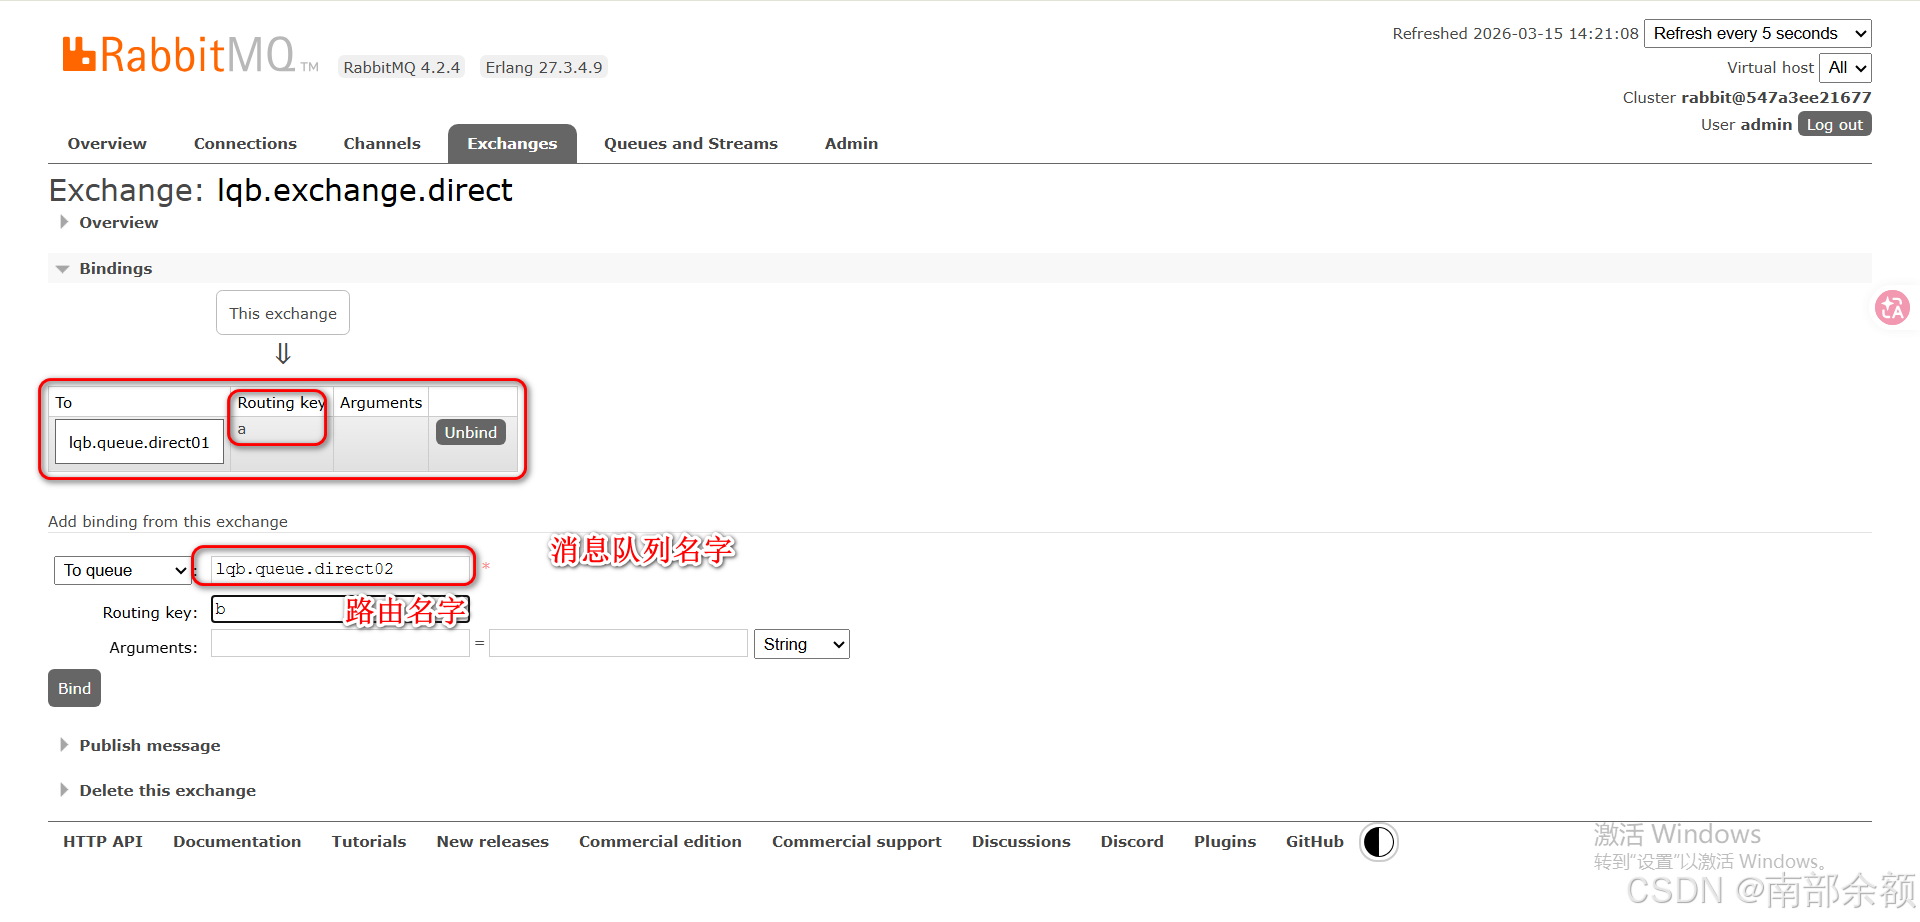Open the GitHub footer link

pos(1315,842)
